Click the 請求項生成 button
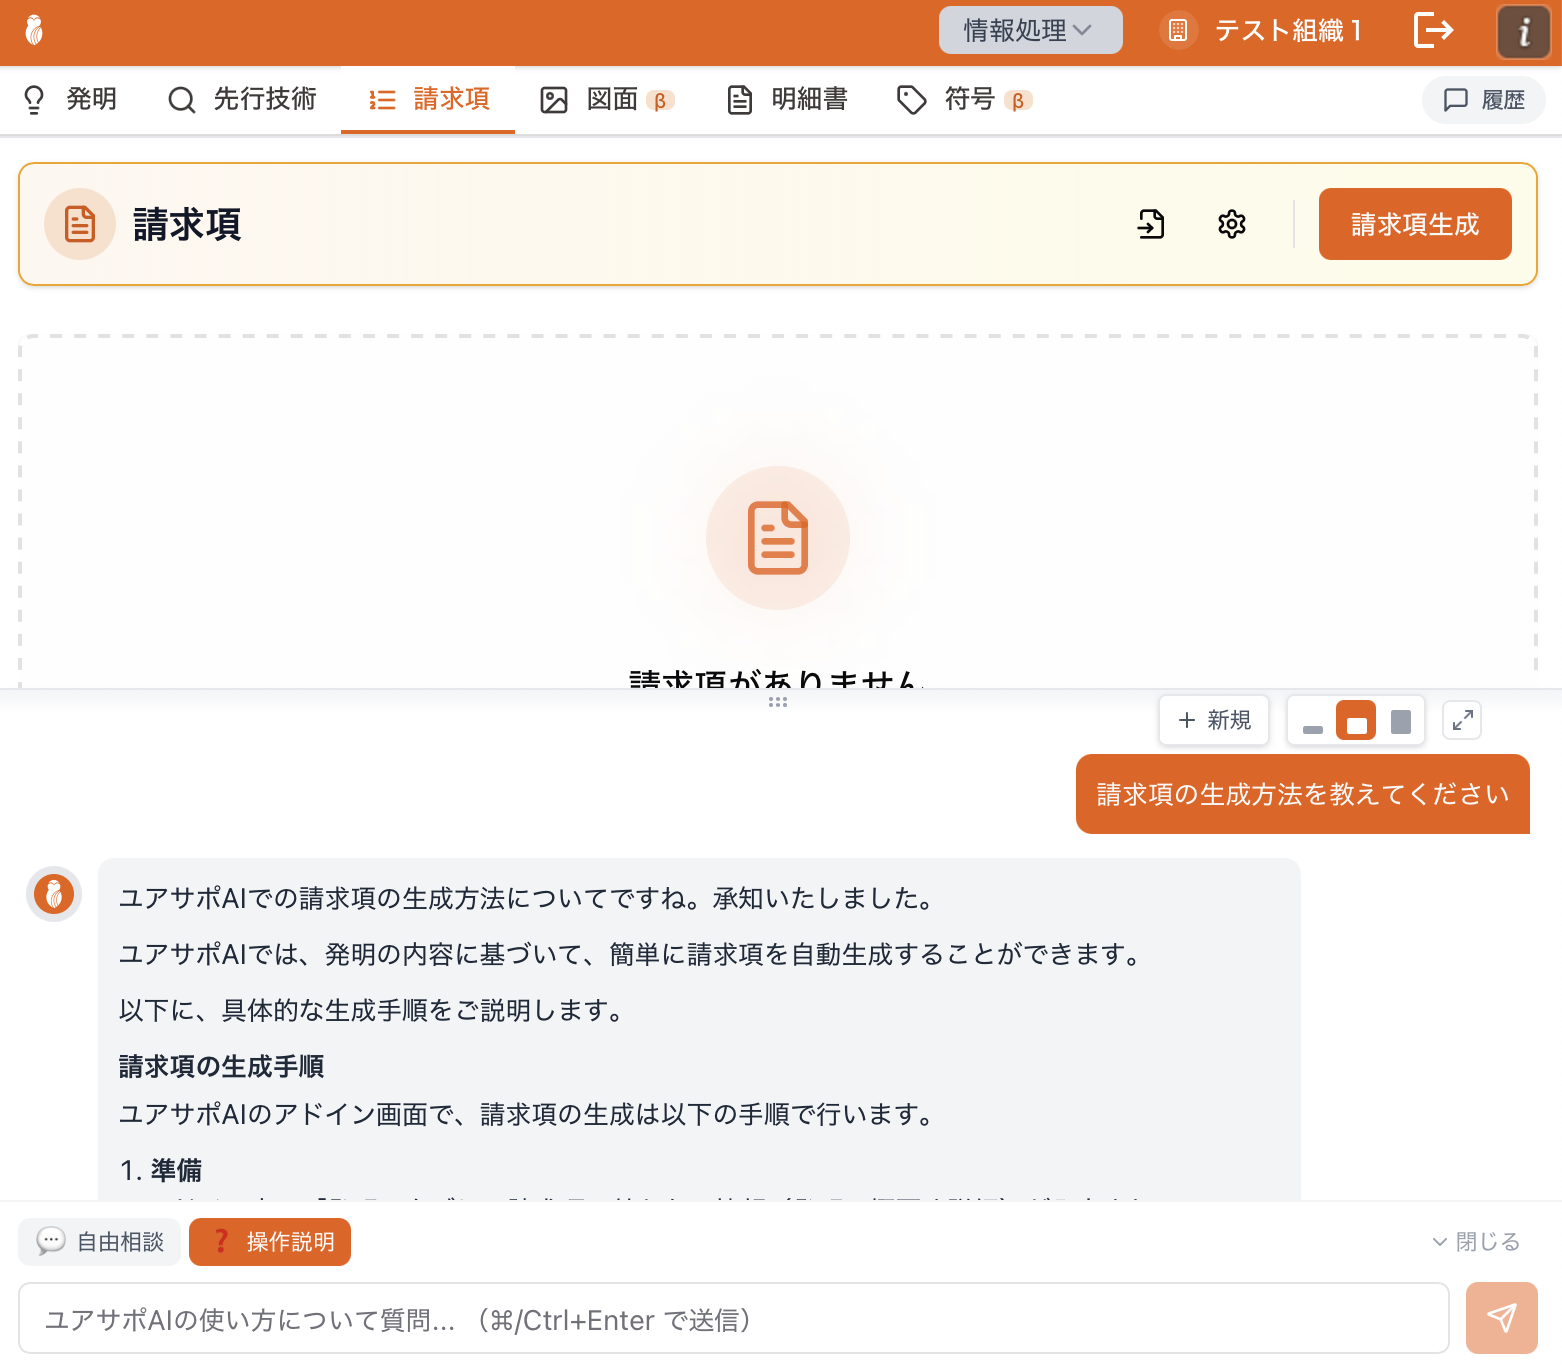 [1414, 224]
